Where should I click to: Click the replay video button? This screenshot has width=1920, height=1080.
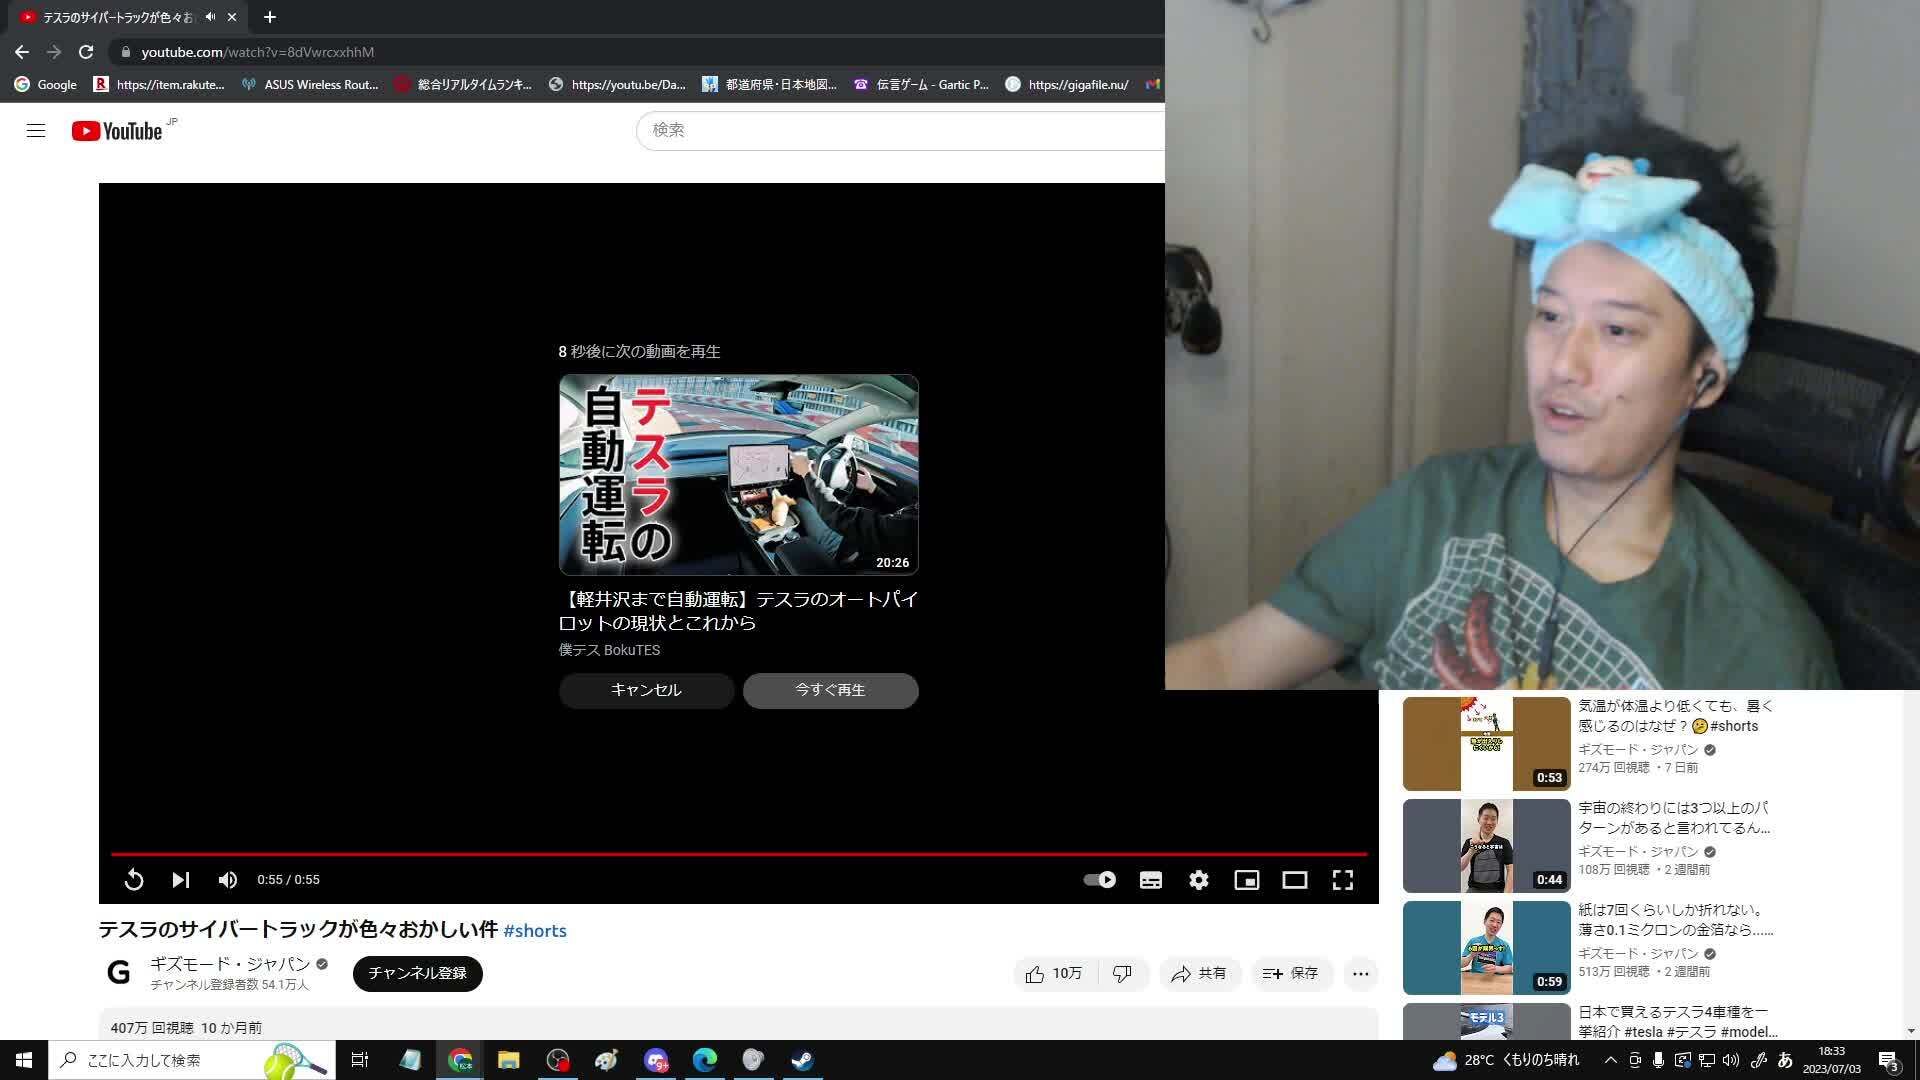tap(133, 880)
